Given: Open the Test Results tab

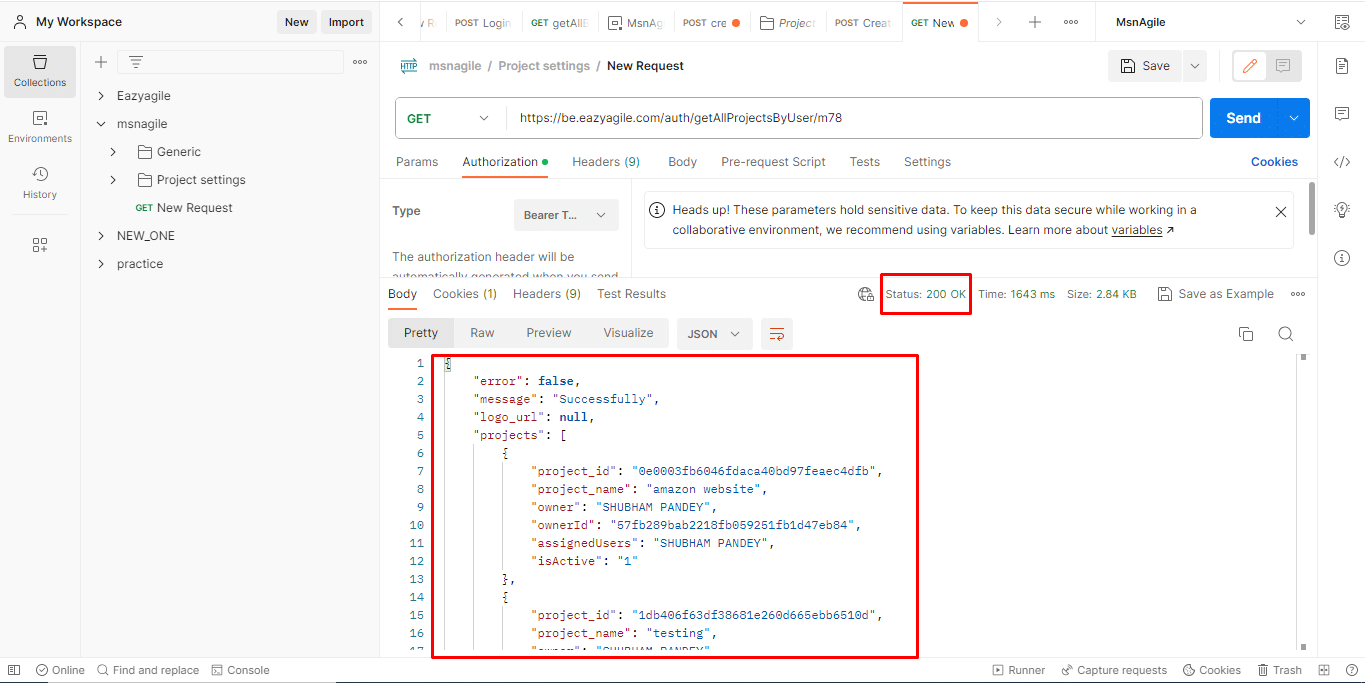Looking at the screenshot, I should (631, 294).
